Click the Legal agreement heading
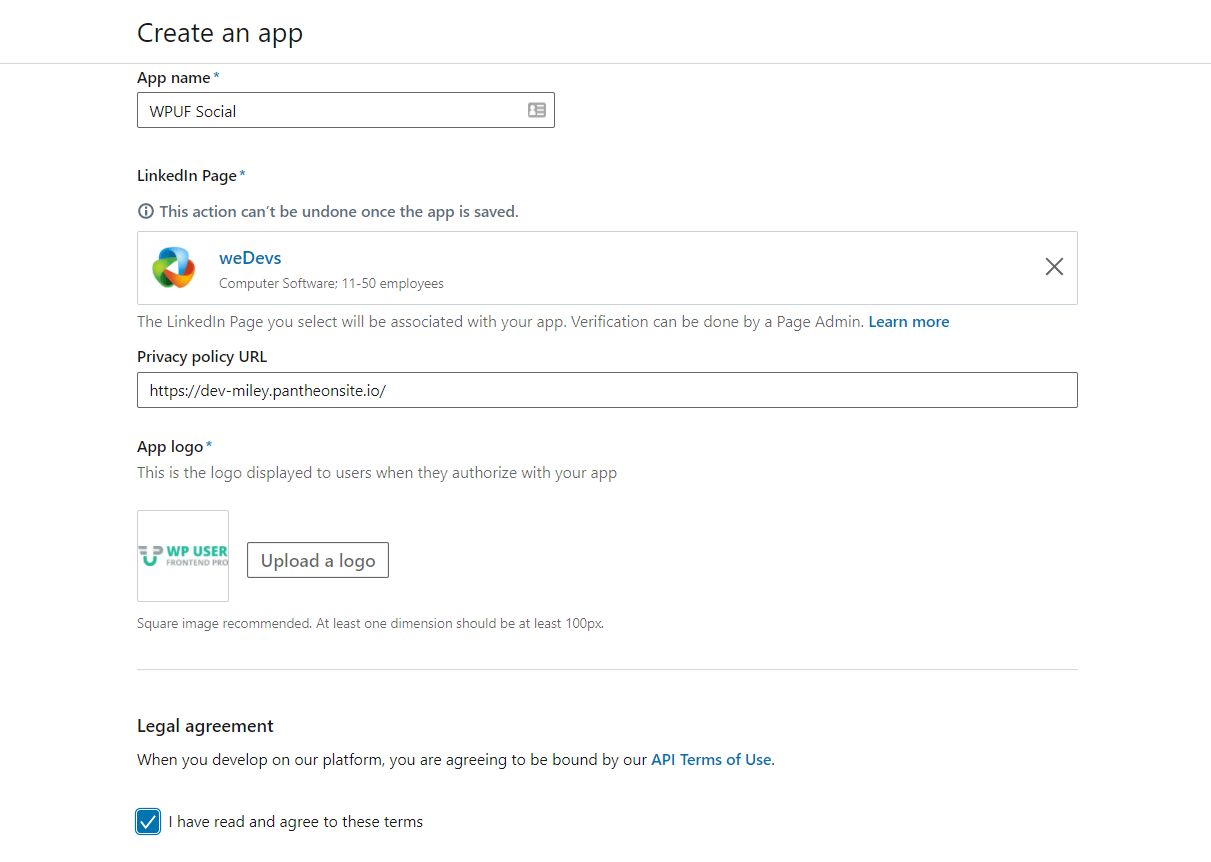 204,725
